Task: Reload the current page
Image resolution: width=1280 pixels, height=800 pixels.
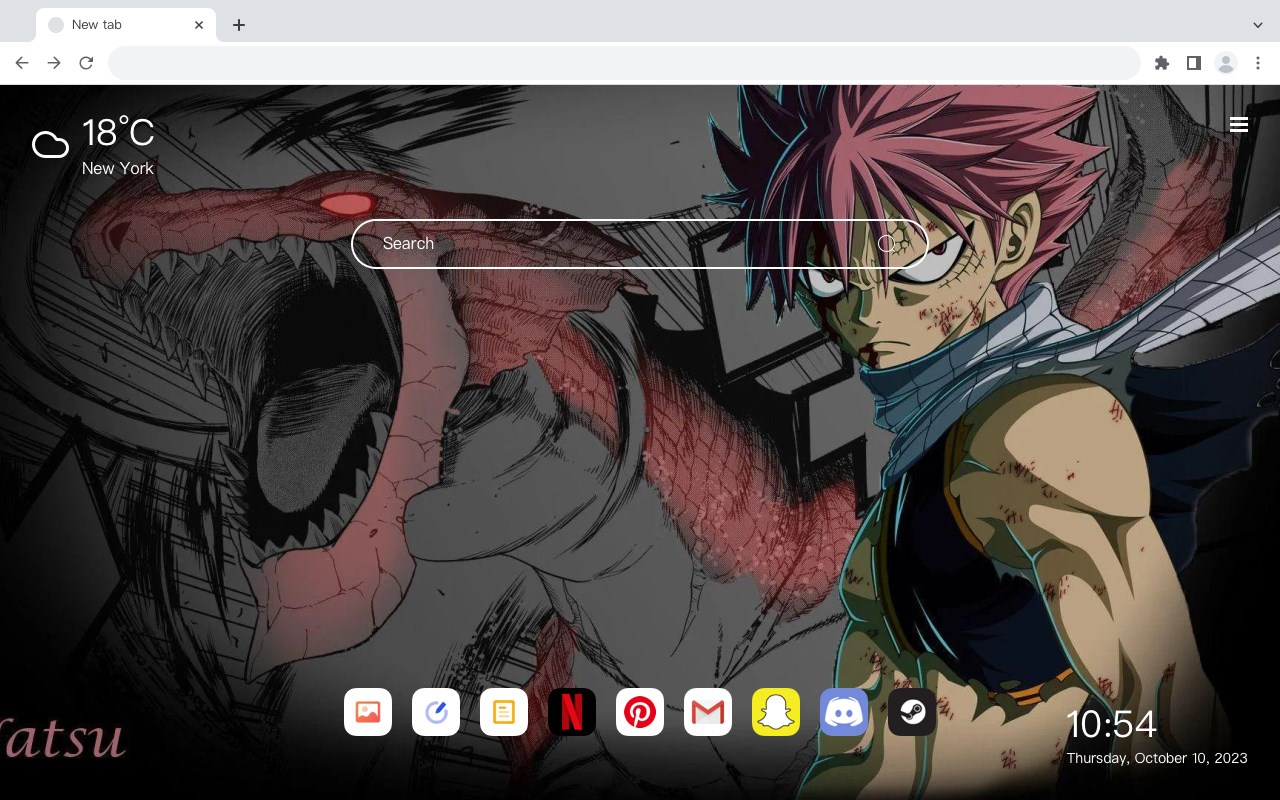Action: coord(86,63)
